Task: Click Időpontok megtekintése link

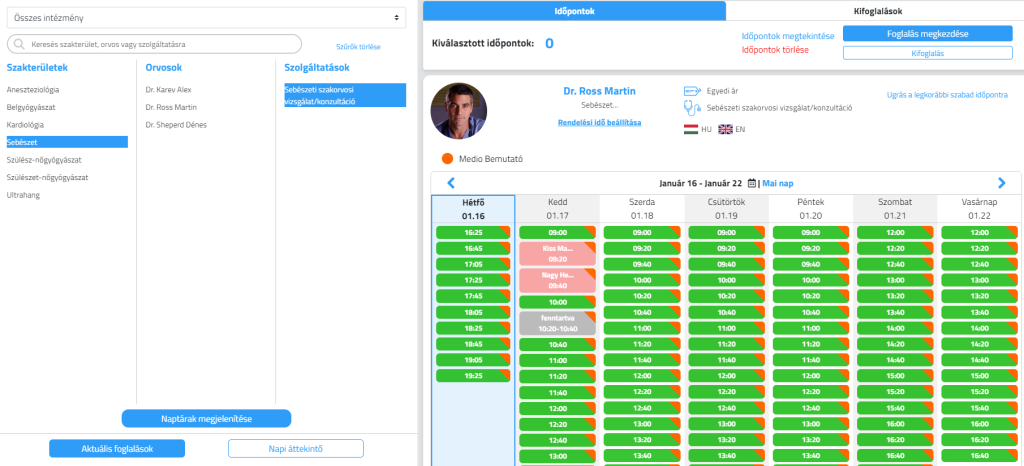Action: [x=788, y=36]
